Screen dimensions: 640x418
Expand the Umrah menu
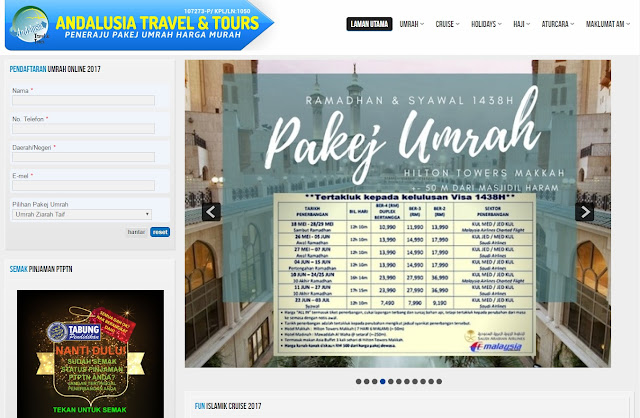pyautogui.click(x=411, y=24)
